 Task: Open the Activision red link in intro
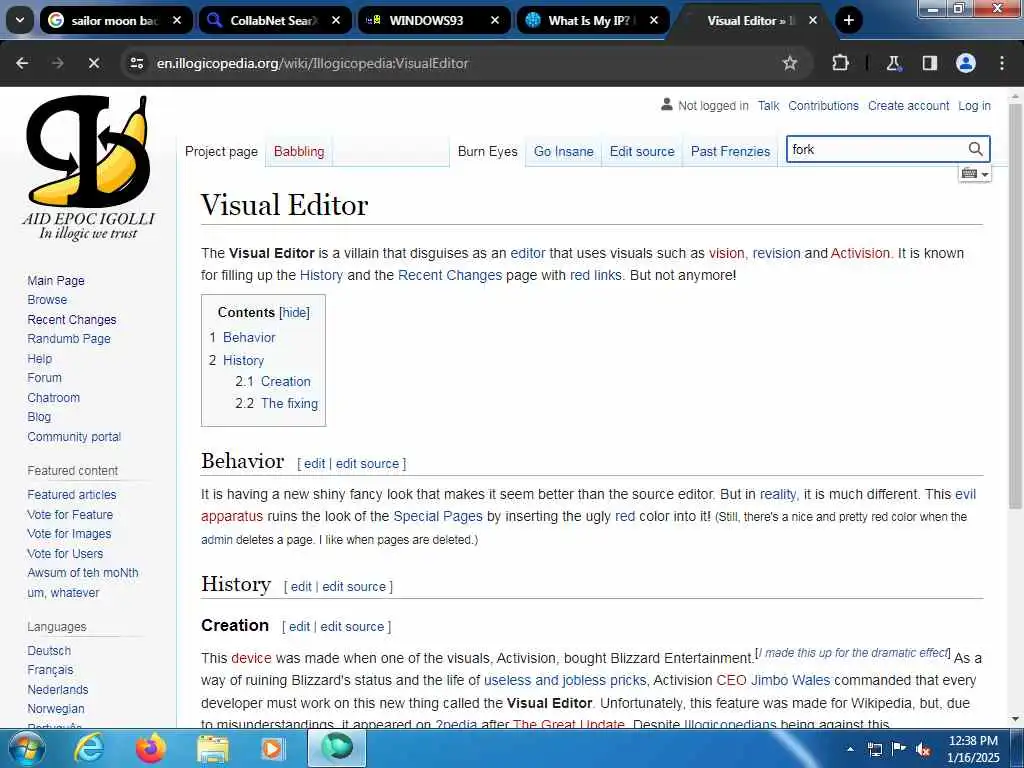pos(860,253)
